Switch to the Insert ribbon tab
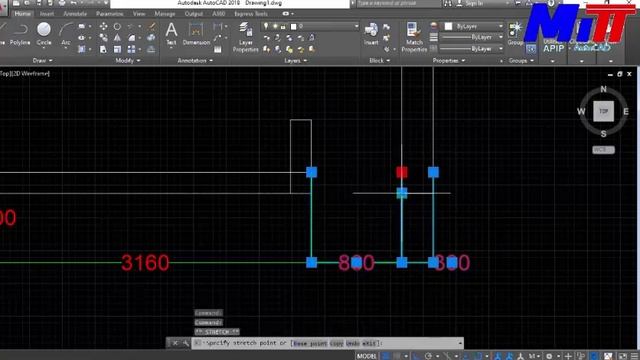Screen dimensions: 640x360 coord(47,13)
